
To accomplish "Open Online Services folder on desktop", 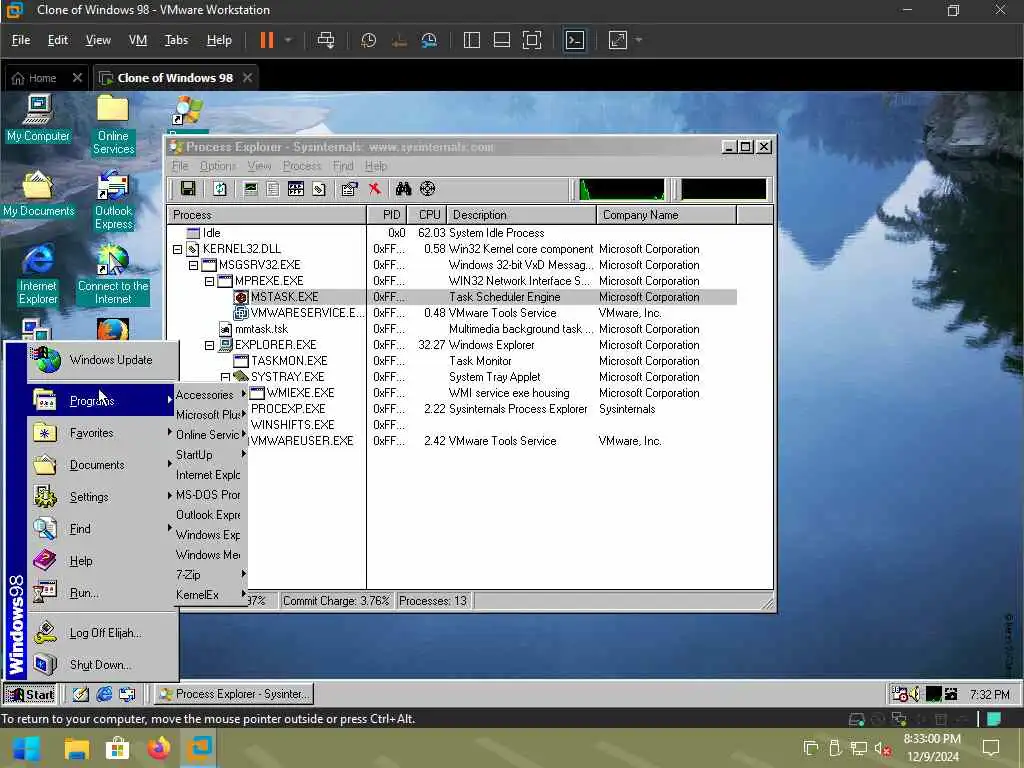I will (113, 125).
